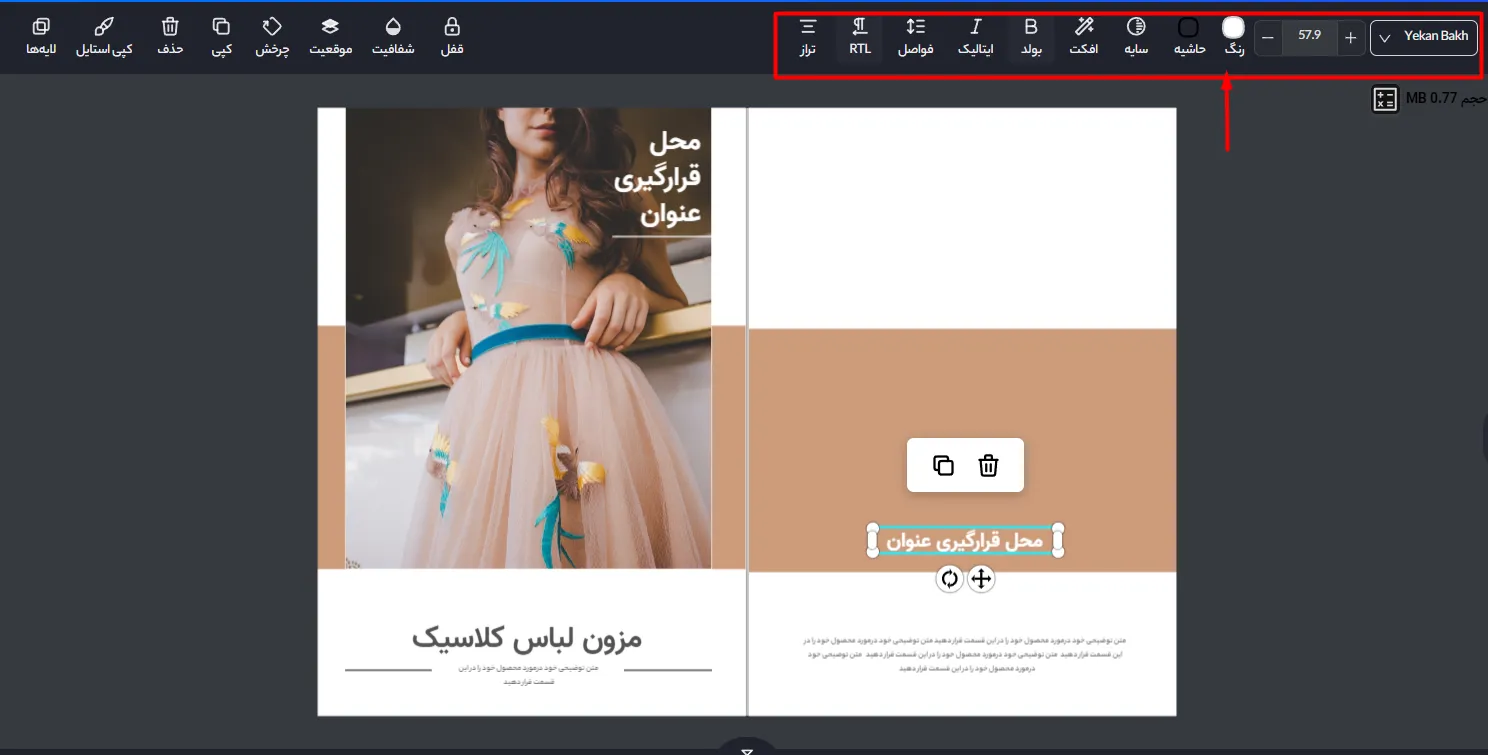Select the dress photo on the left page
1488x755 pixels.
click(x=528, y=338)
